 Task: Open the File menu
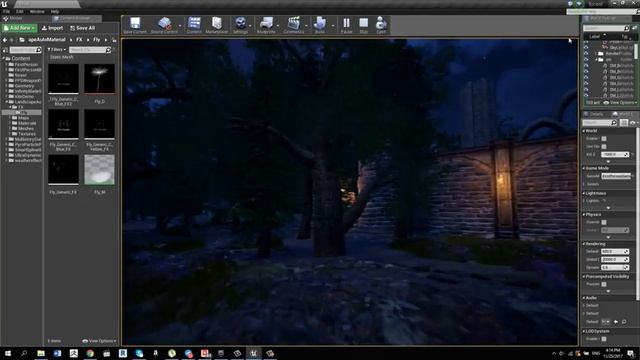[7, 11]
